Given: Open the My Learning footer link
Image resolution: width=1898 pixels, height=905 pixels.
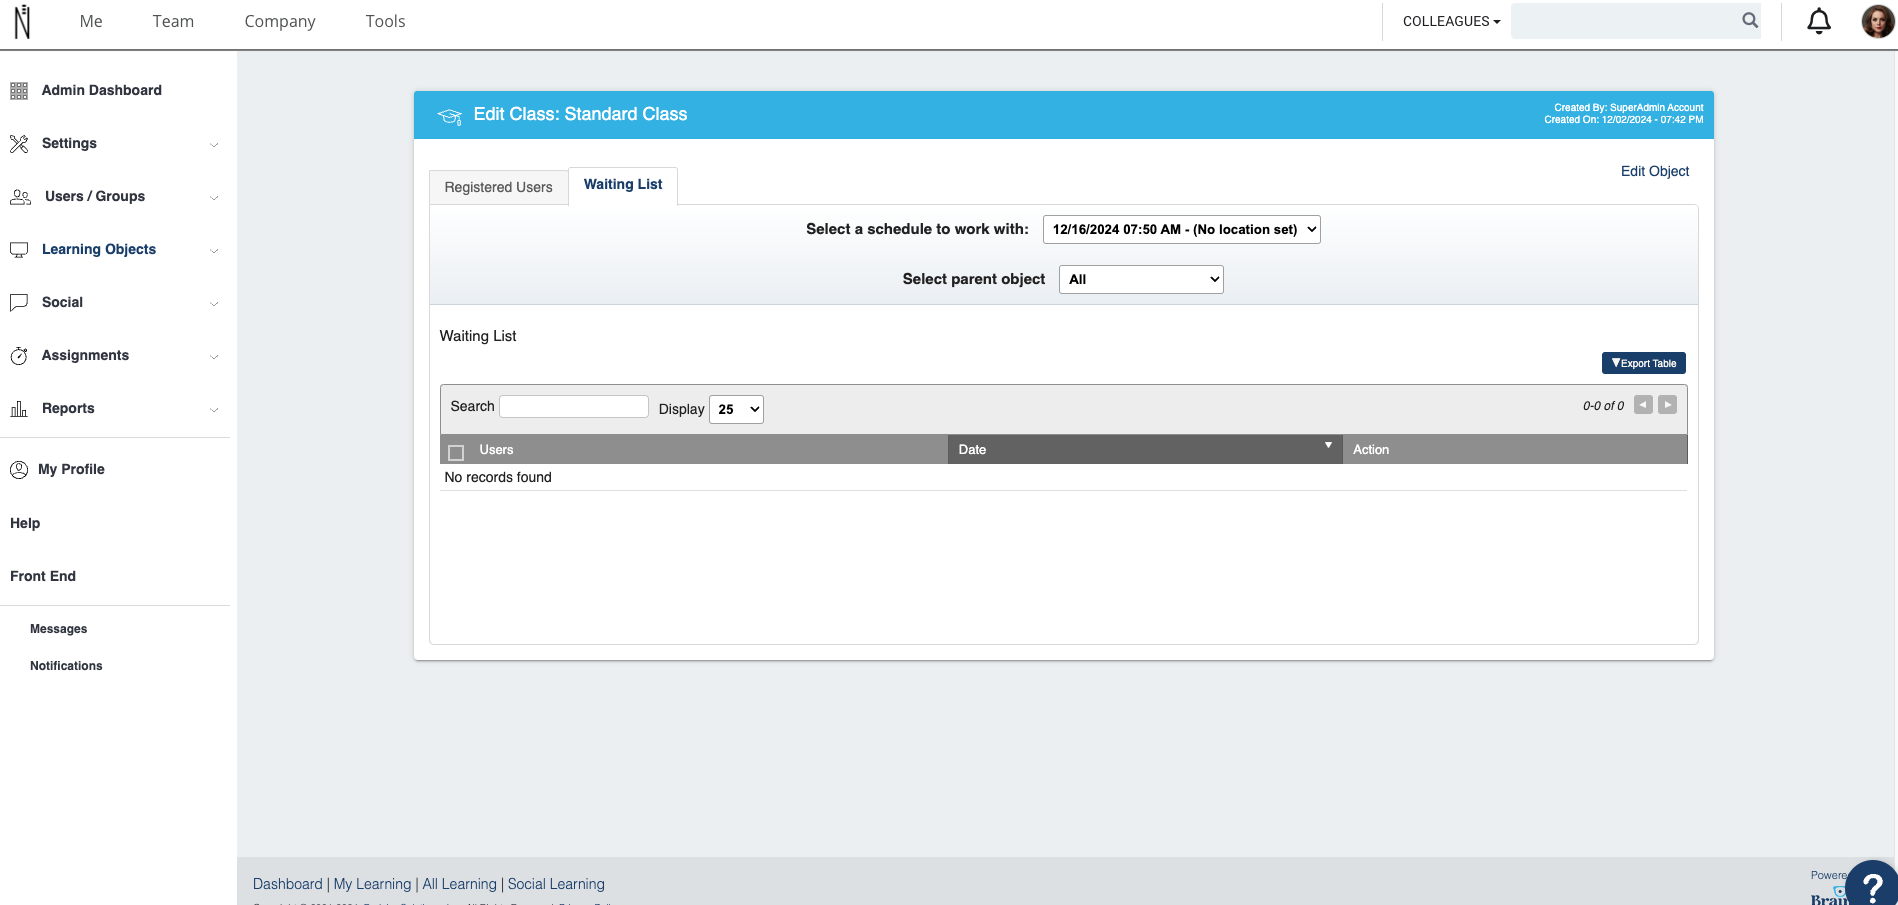Looking at the screenshot, I should (x=372, y=884).
